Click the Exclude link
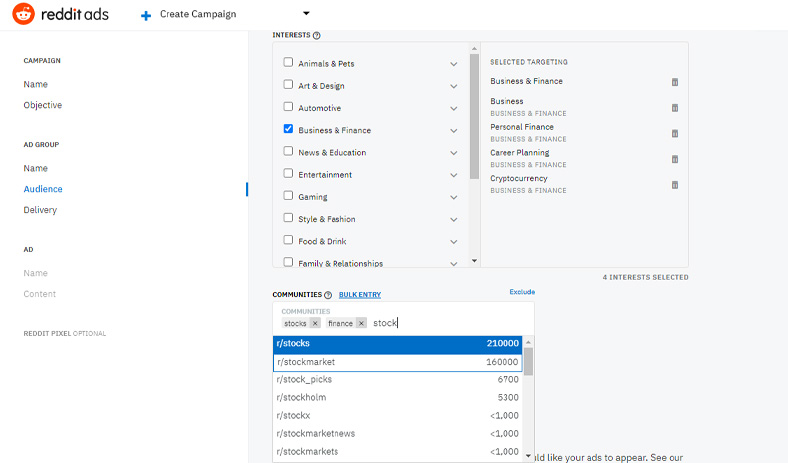 522,292
